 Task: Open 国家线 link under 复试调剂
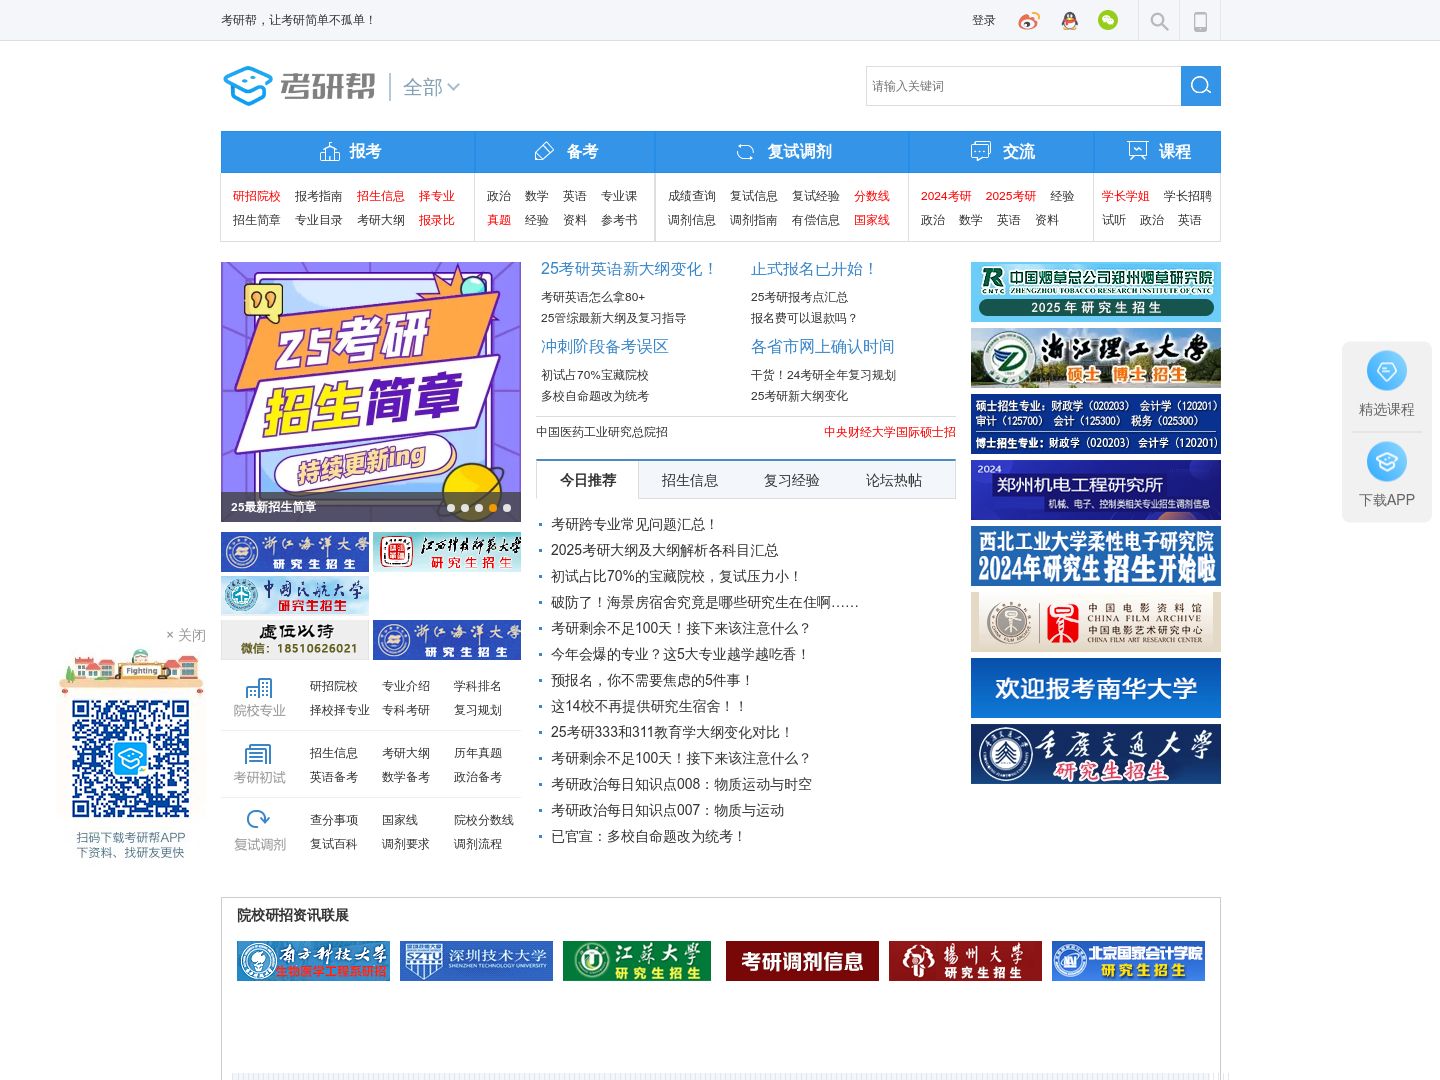click(x=871, y=220)
